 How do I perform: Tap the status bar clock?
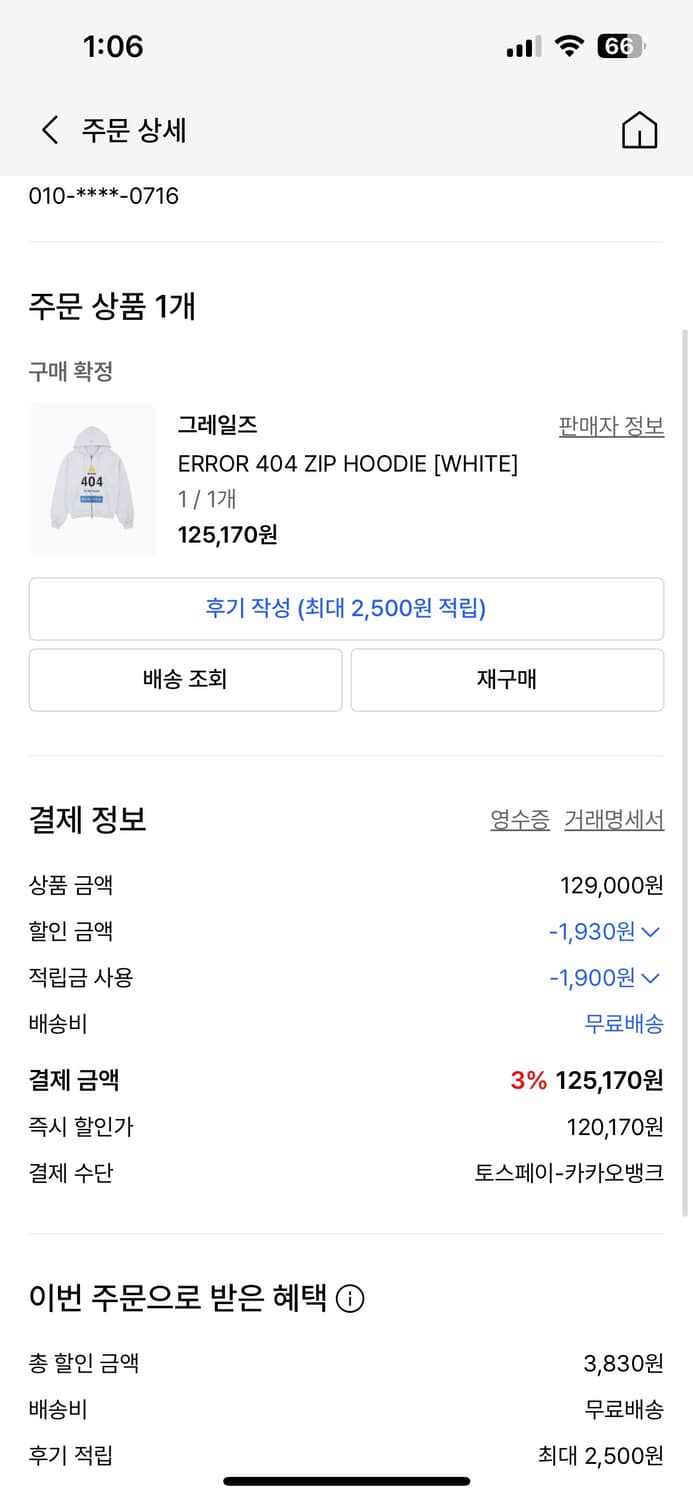(x=113, y=46)
